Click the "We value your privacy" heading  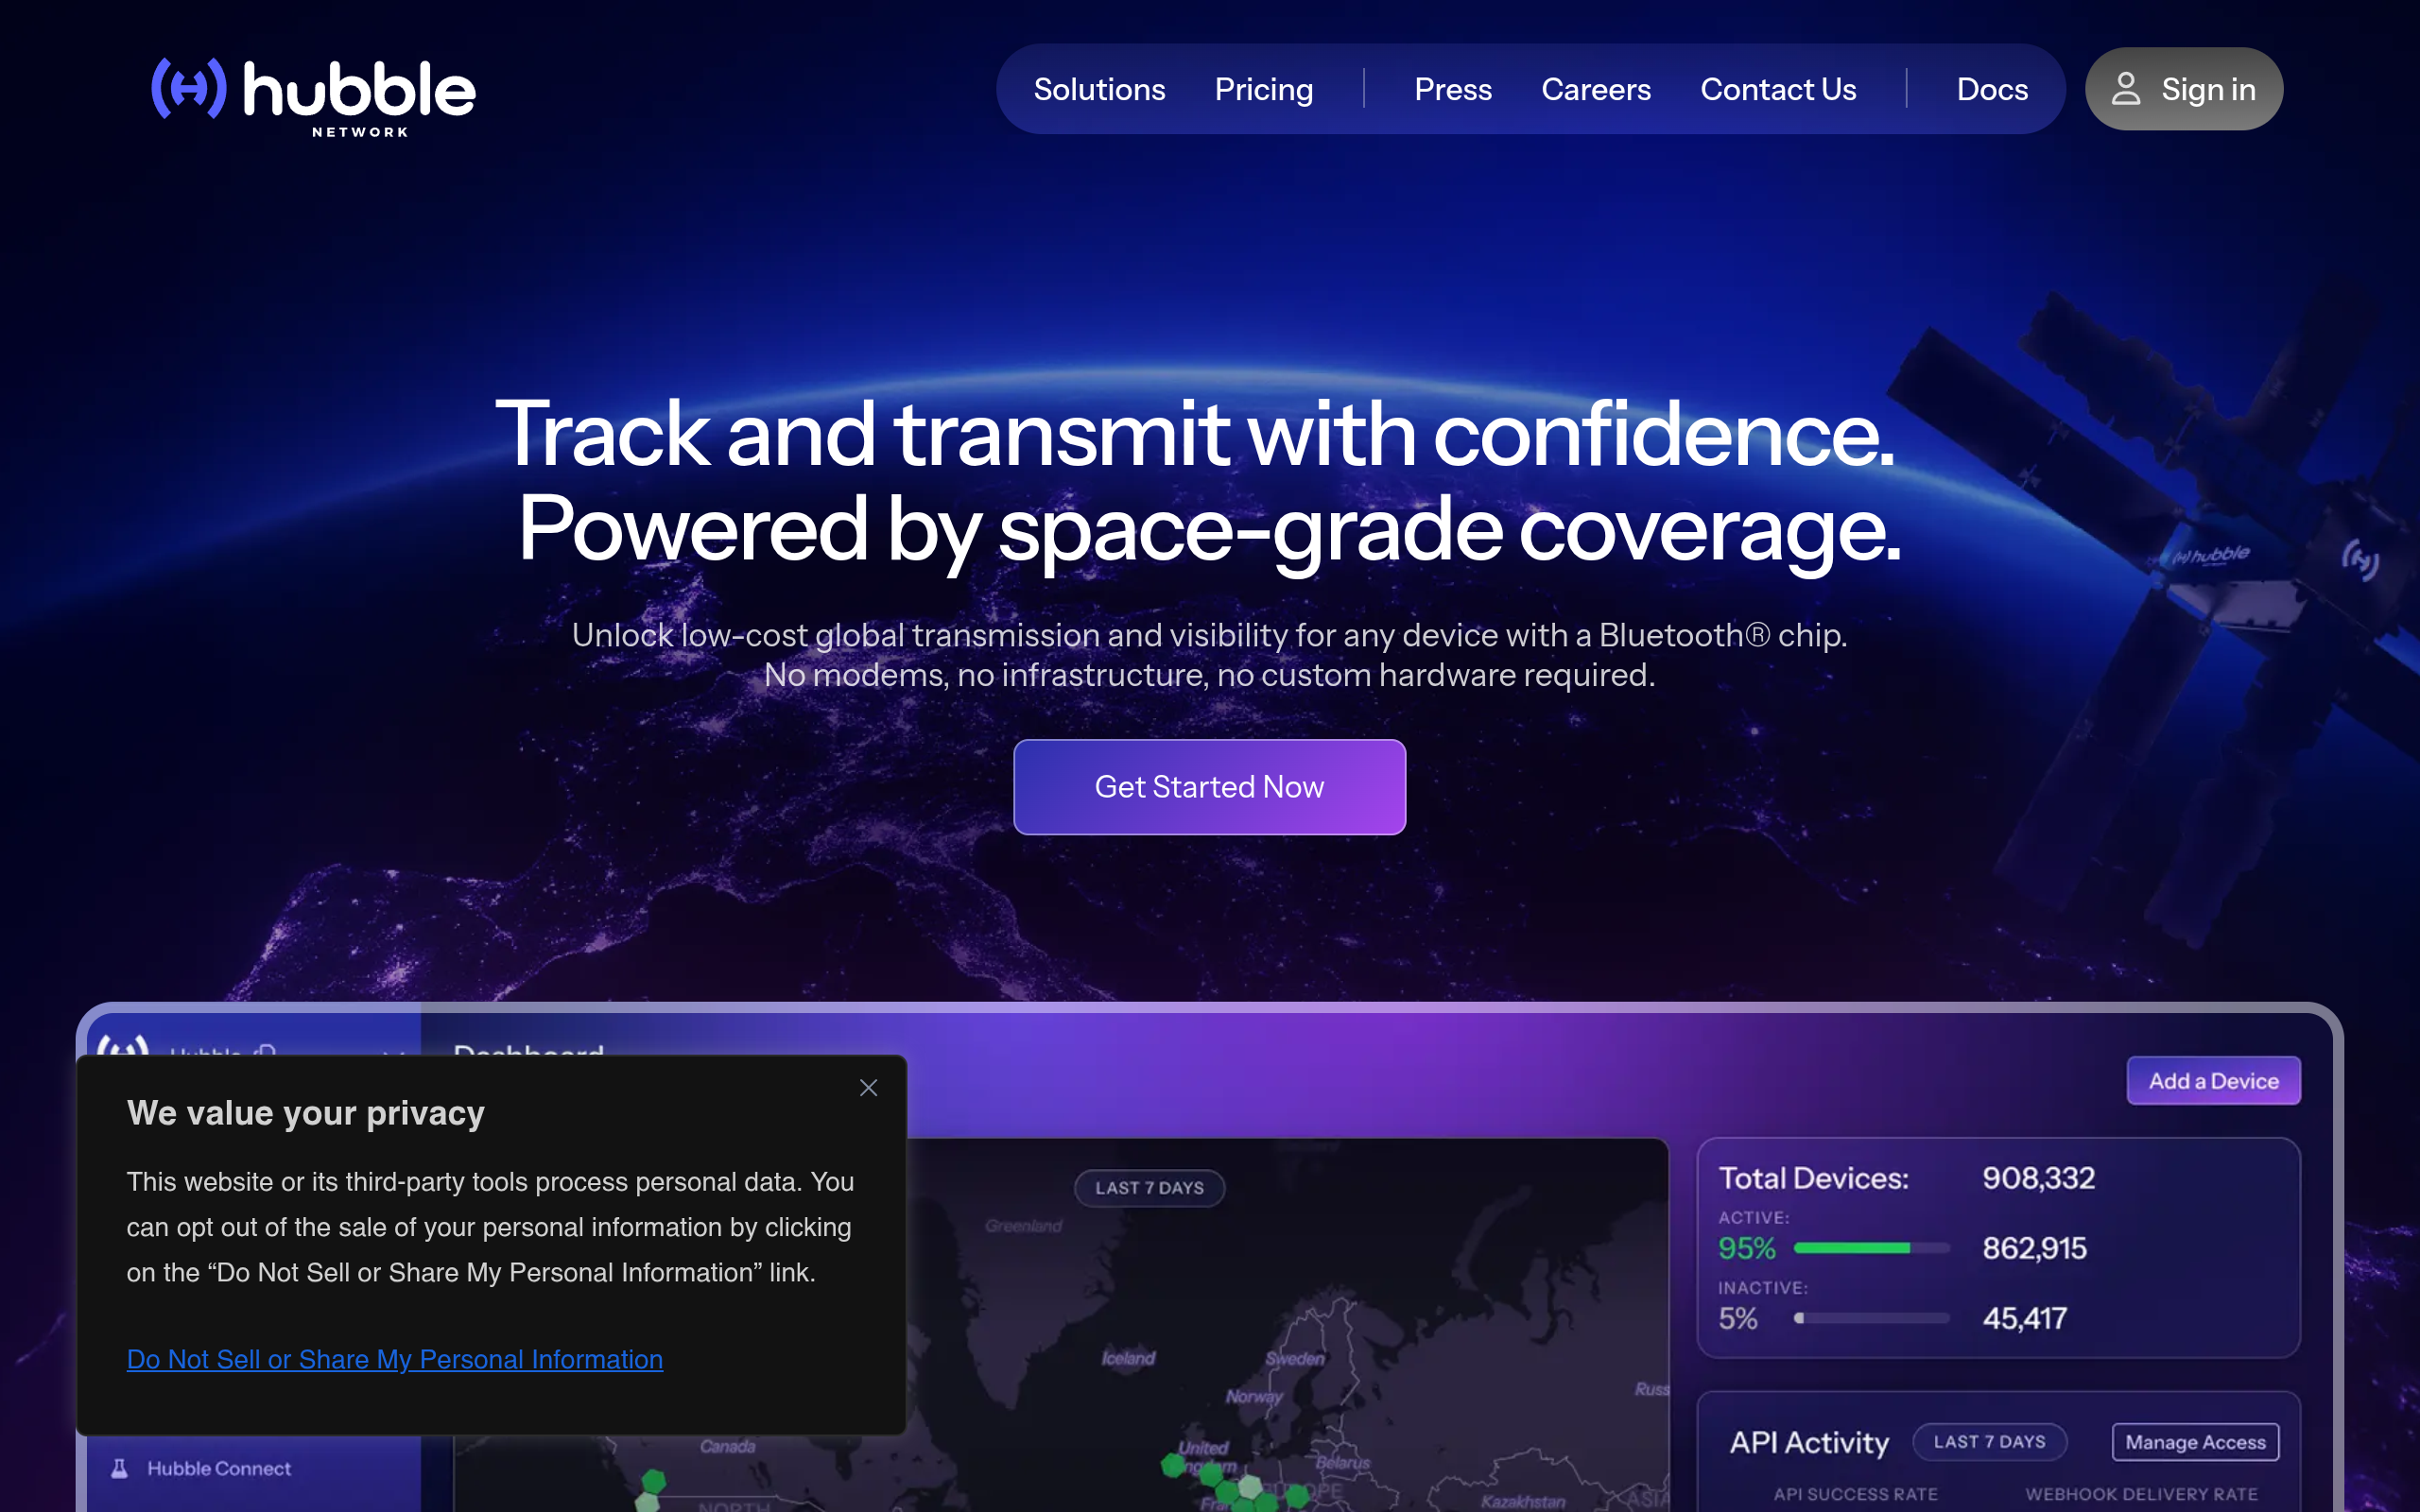tap(306, 1113)
